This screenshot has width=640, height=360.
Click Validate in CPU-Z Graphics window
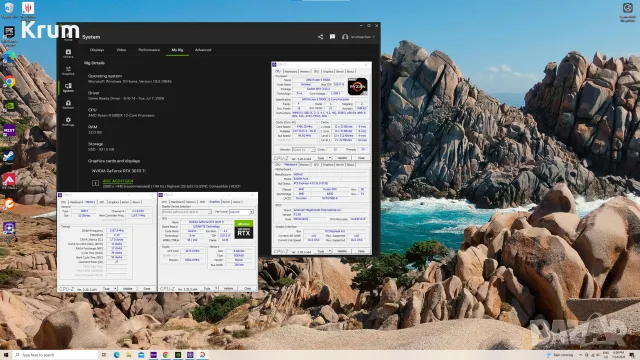click(x=229, y=289)
